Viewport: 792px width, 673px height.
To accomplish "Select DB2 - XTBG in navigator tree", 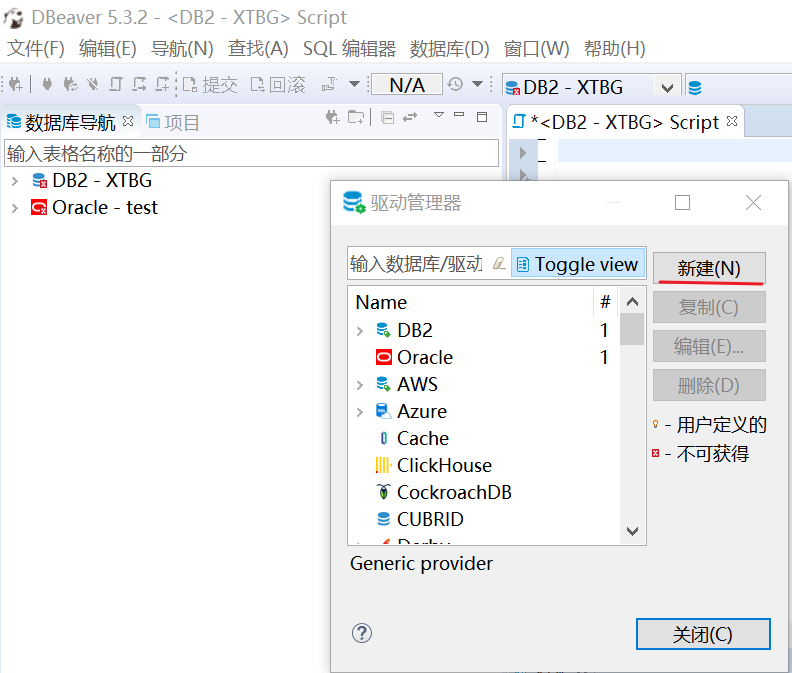I will 102,180.
